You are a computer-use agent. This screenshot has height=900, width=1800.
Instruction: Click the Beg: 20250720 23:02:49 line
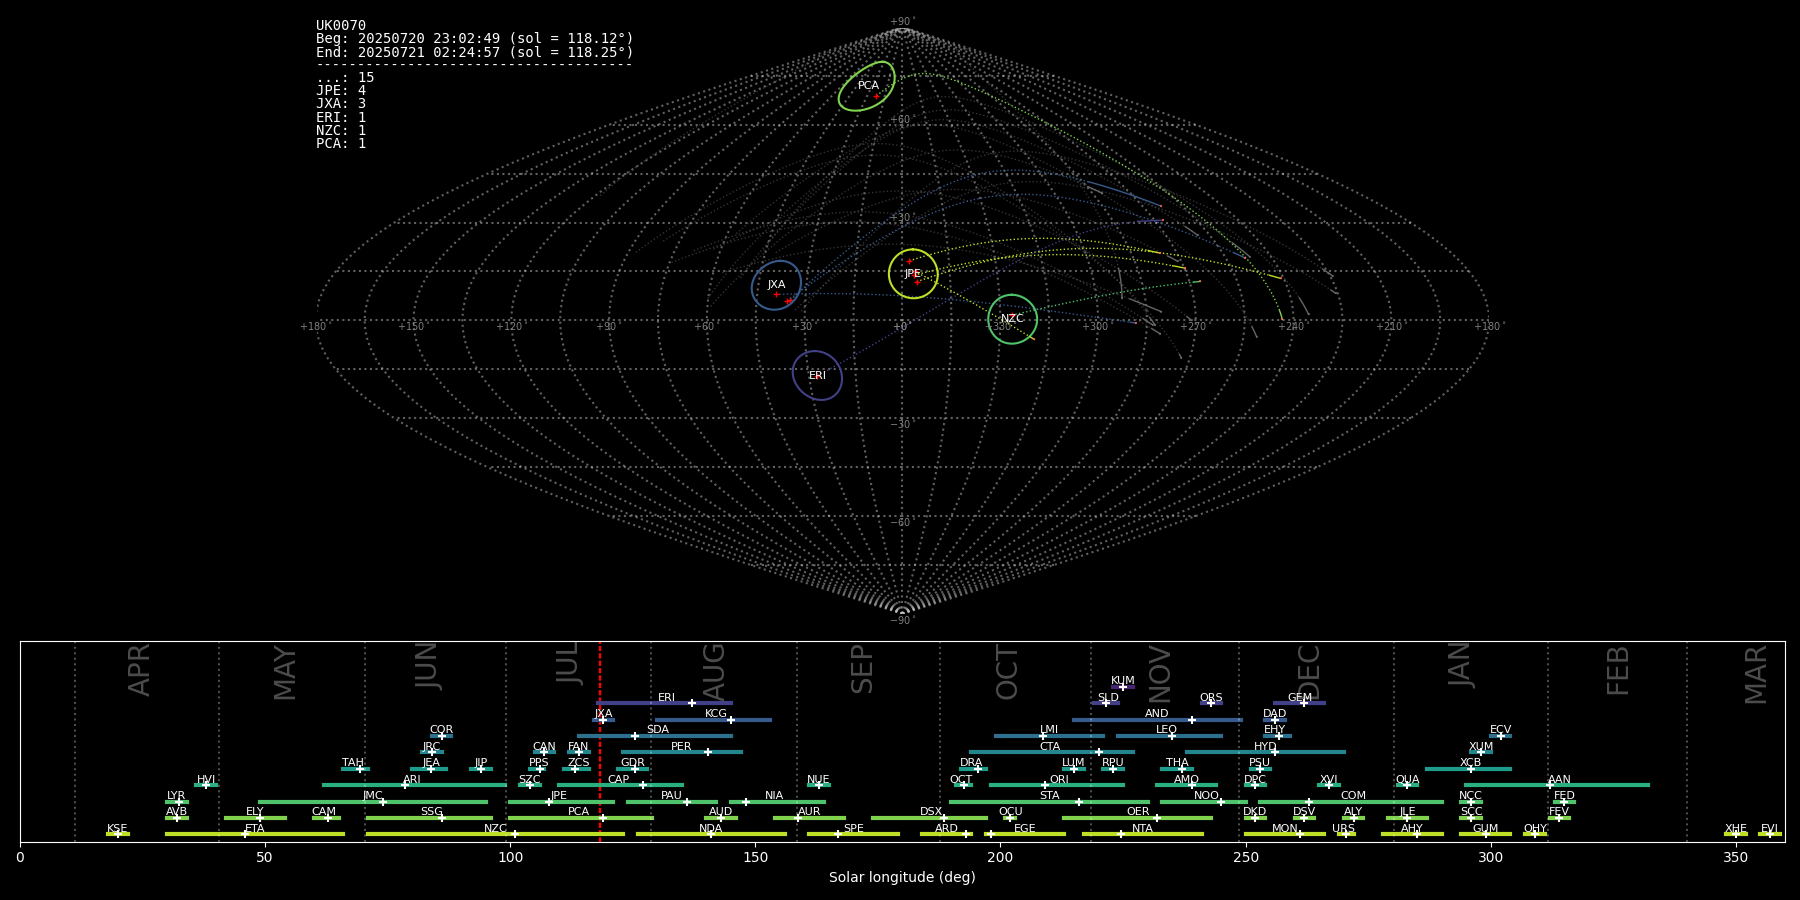(x=475, y=39)
